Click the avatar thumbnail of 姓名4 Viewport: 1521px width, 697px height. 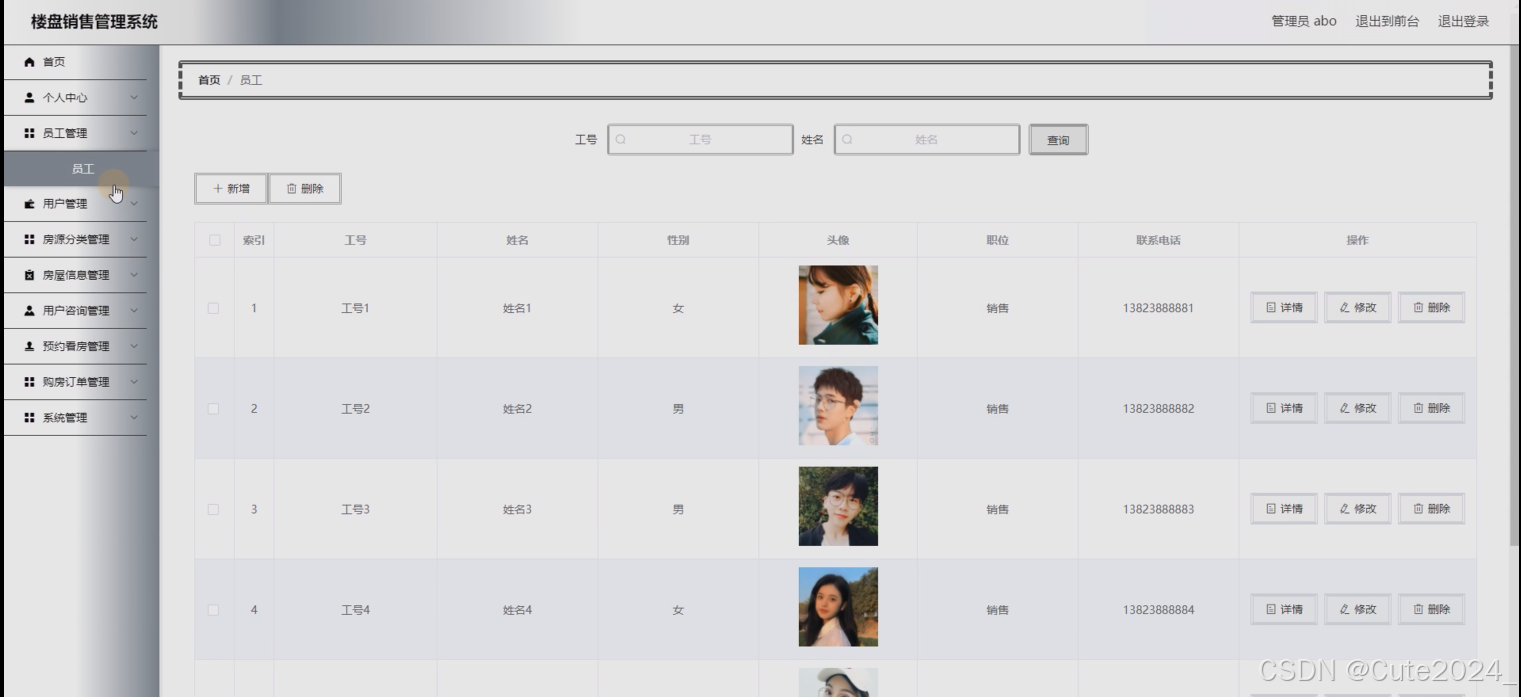pyautogui.click(x=838, y=607)
